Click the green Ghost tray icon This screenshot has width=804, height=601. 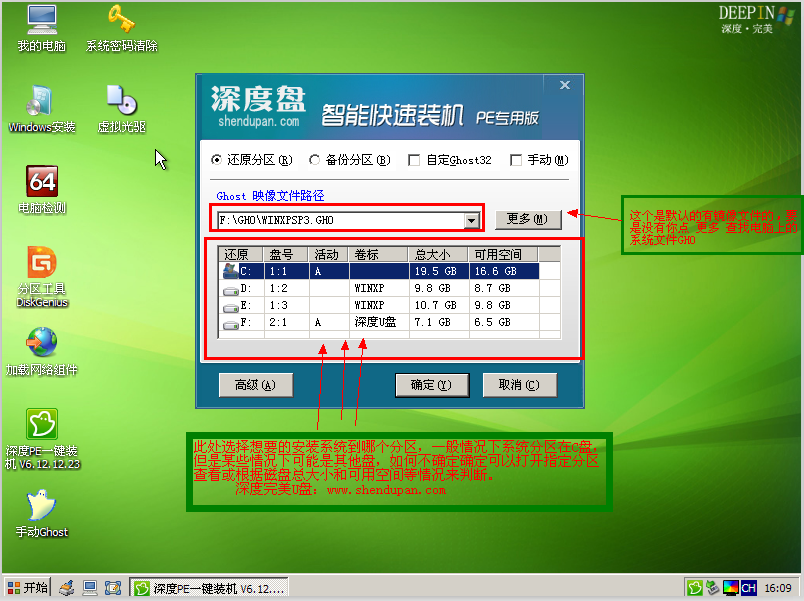(x=695, y=587)
